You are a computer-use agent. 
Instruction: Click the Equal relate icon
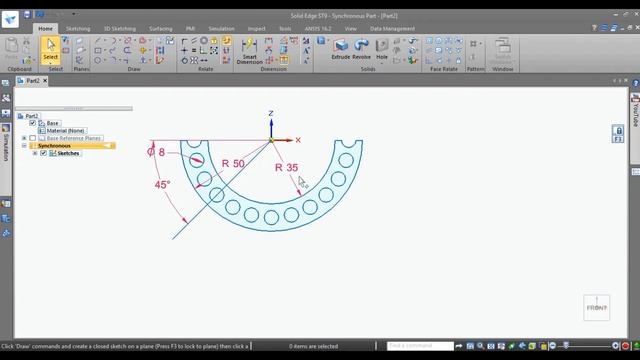(x=194, y=51)
